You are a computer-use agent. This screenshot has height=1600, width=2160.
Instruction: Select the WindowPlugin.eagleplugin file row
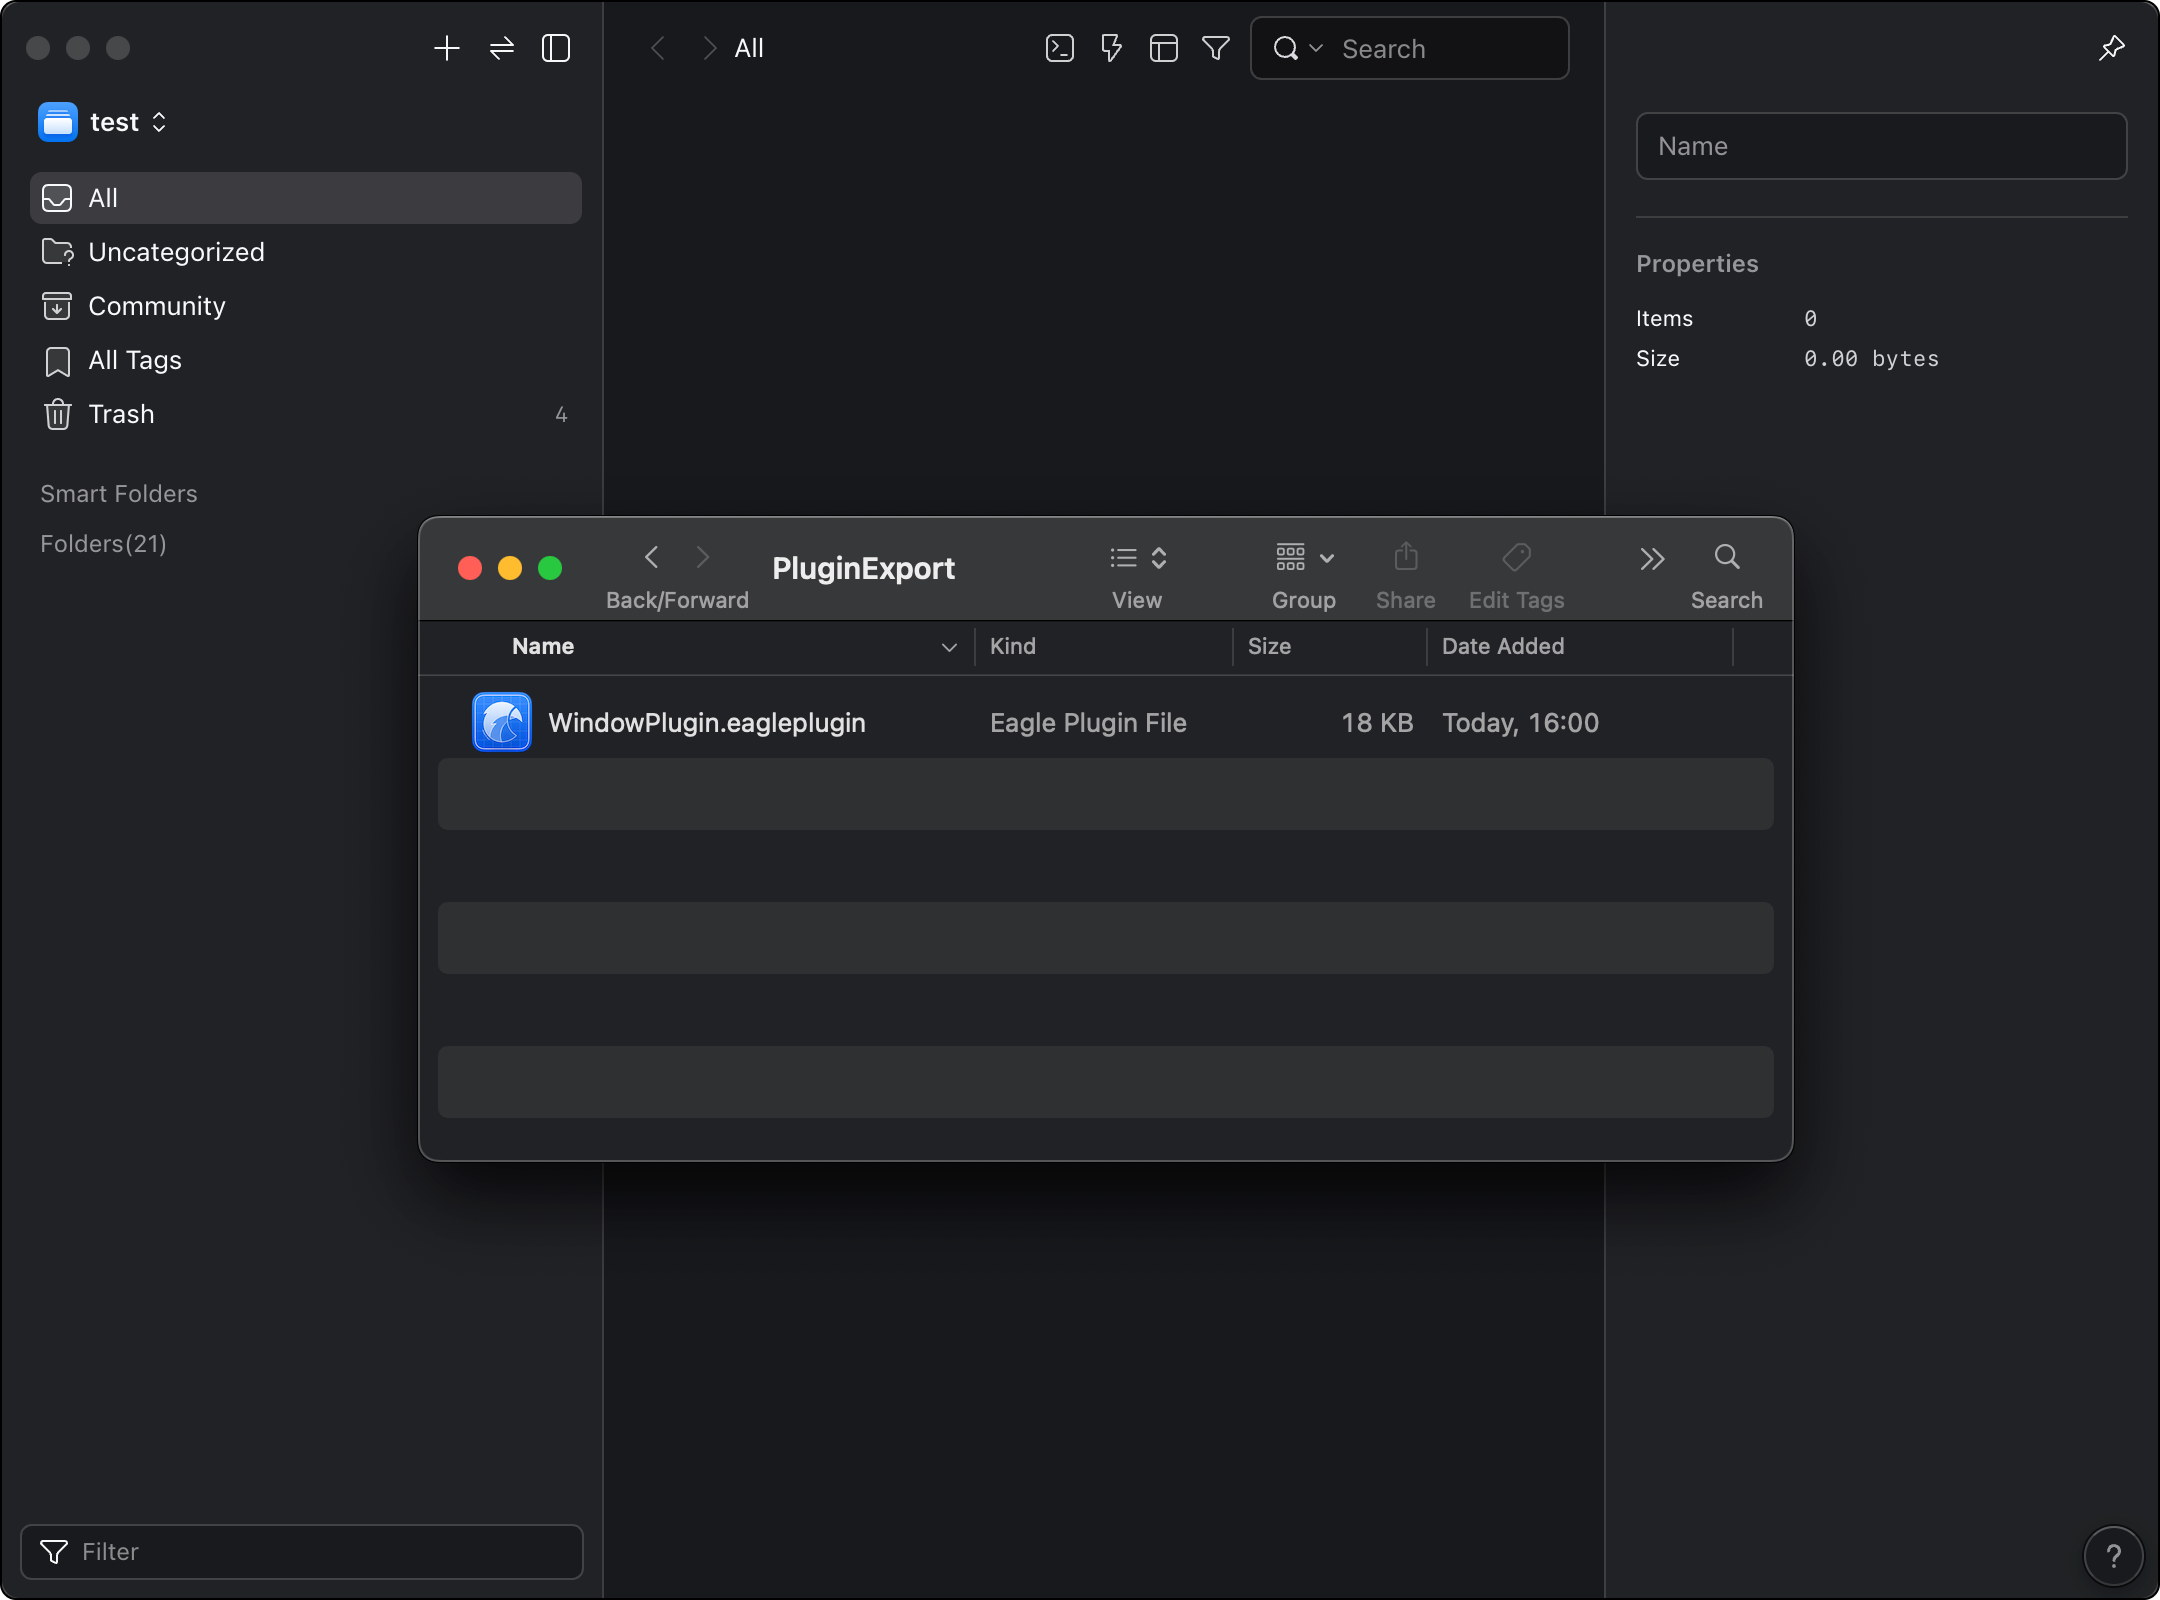coord(706,722)
